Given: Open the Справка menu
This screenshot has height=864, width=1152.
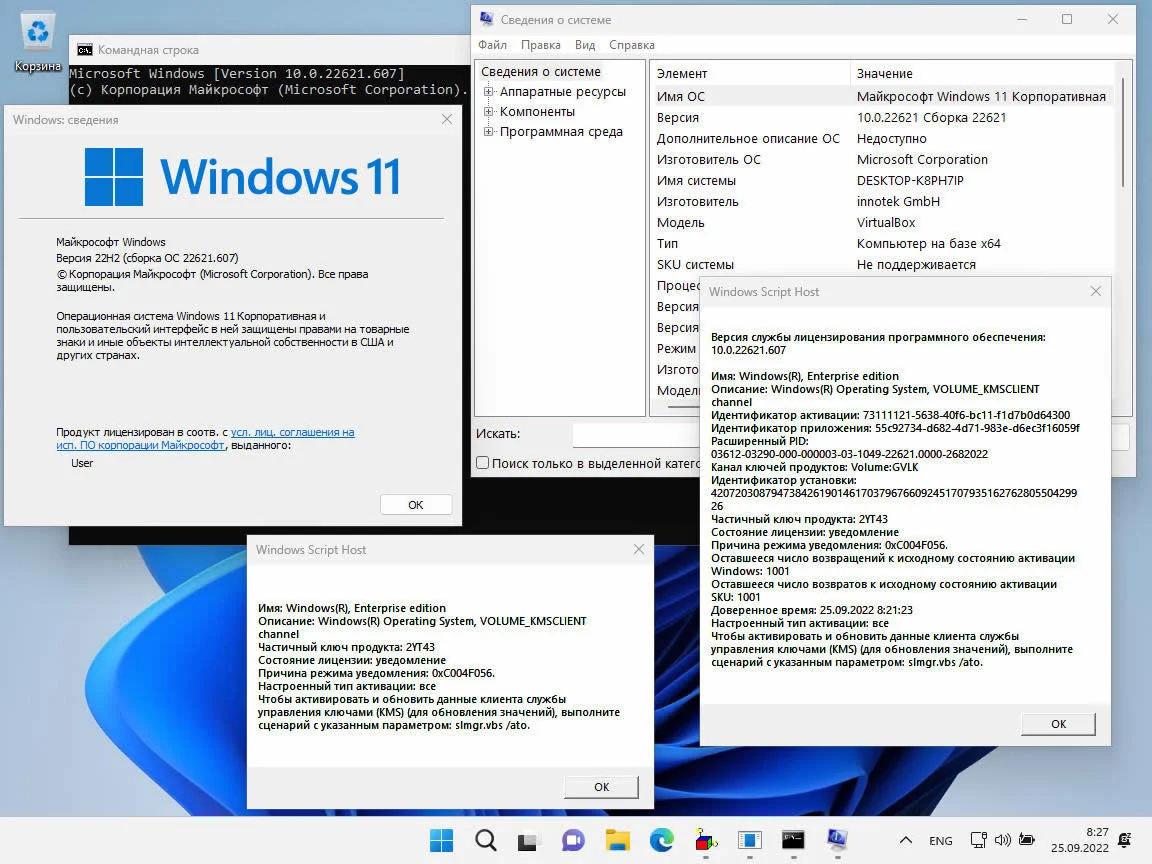Looking at the screenshot, I should 632,45.
